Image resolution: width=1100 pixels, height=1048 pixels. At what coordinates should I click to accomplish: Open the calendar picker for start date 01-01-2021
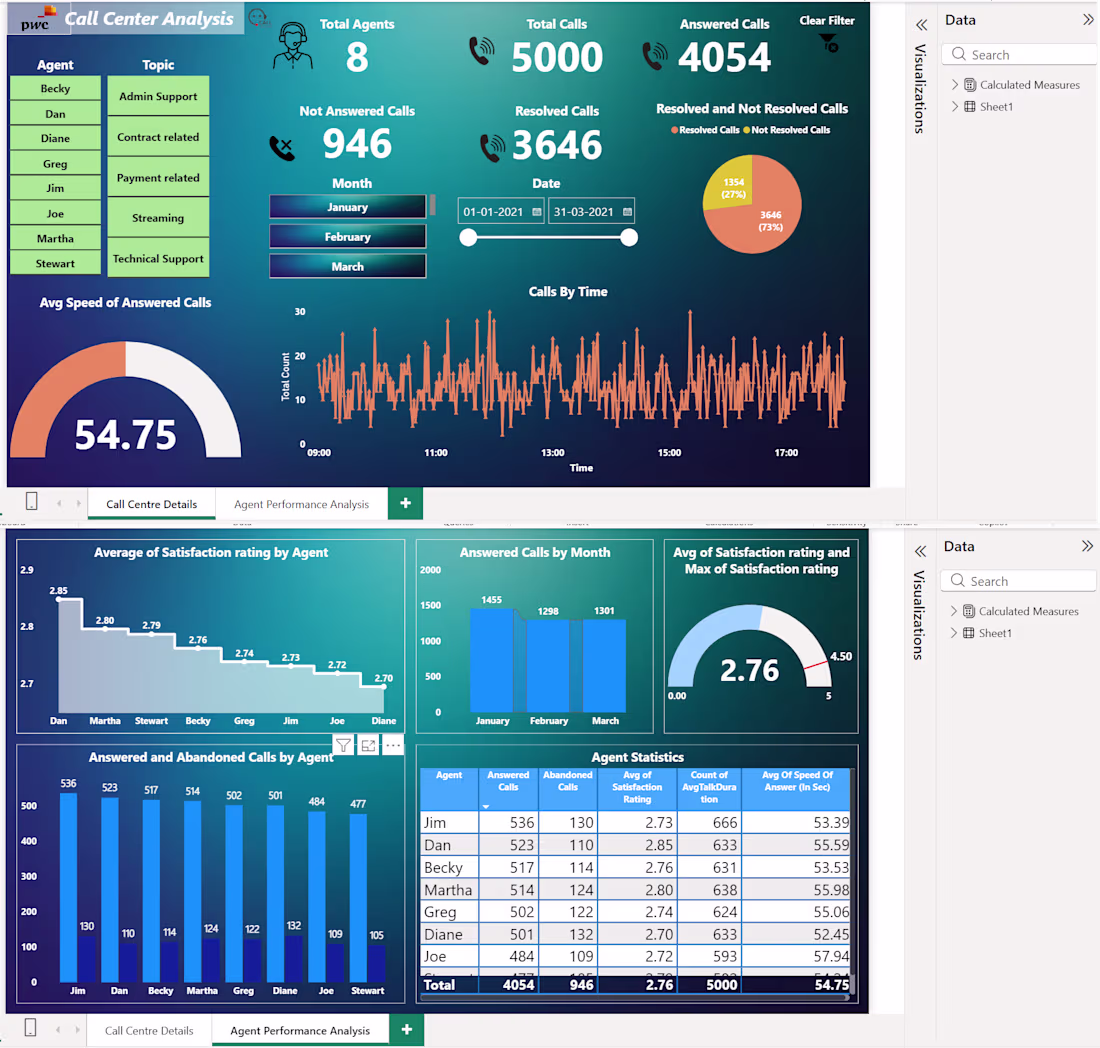[x=537, y=212]
